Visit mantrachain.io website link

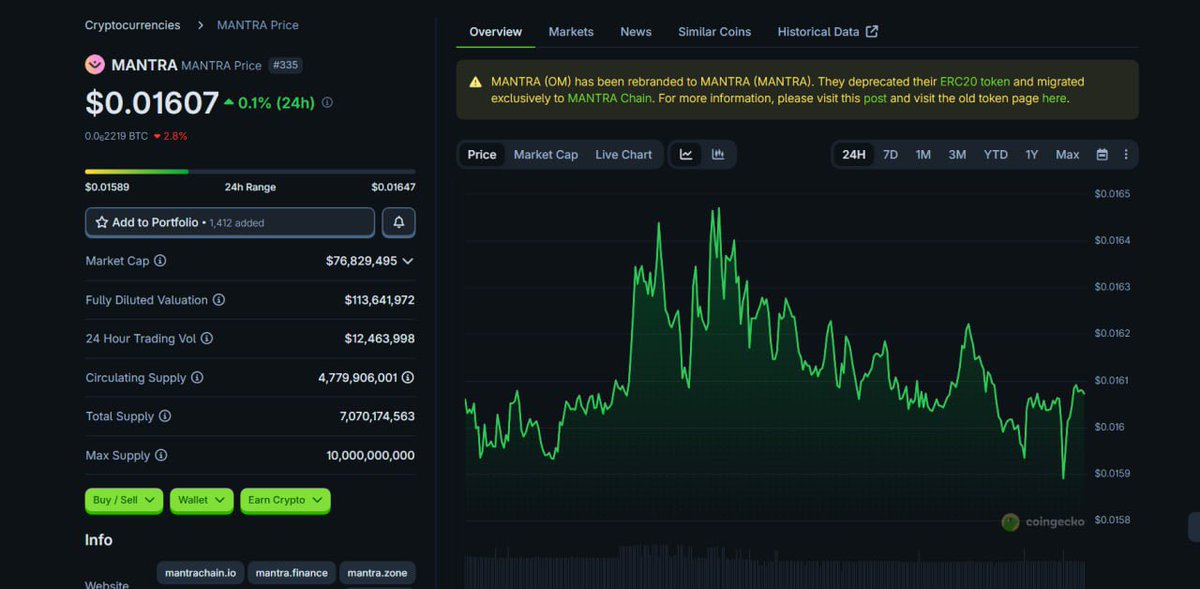(x=200, y=573)
